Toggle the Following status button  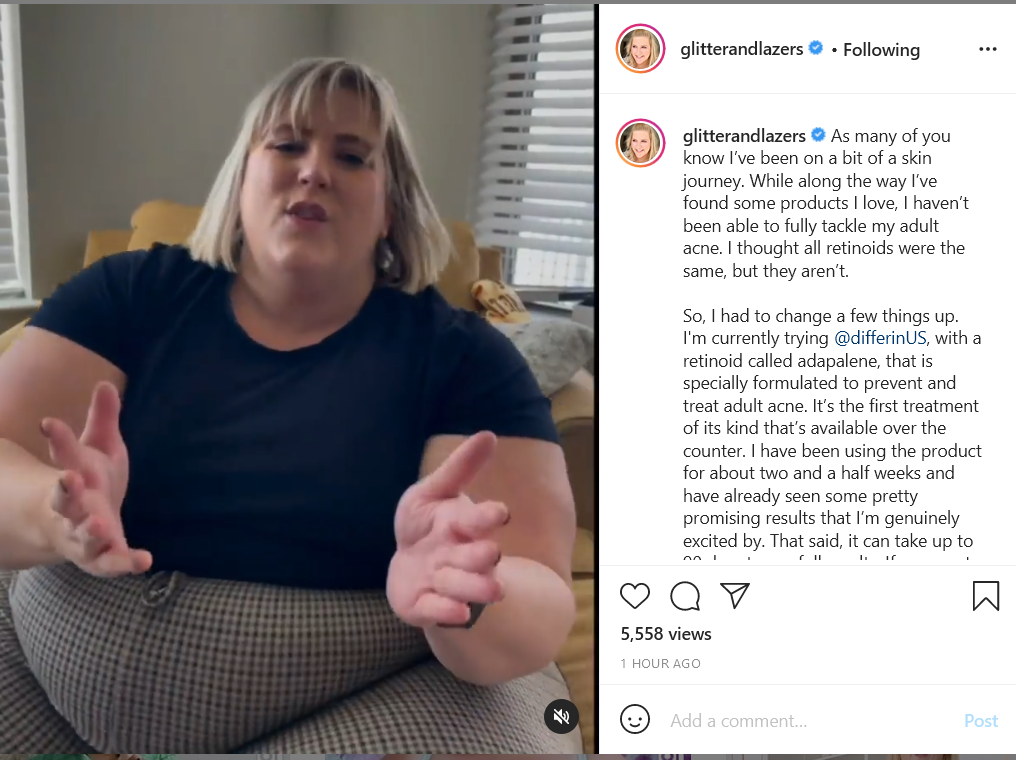881,50
